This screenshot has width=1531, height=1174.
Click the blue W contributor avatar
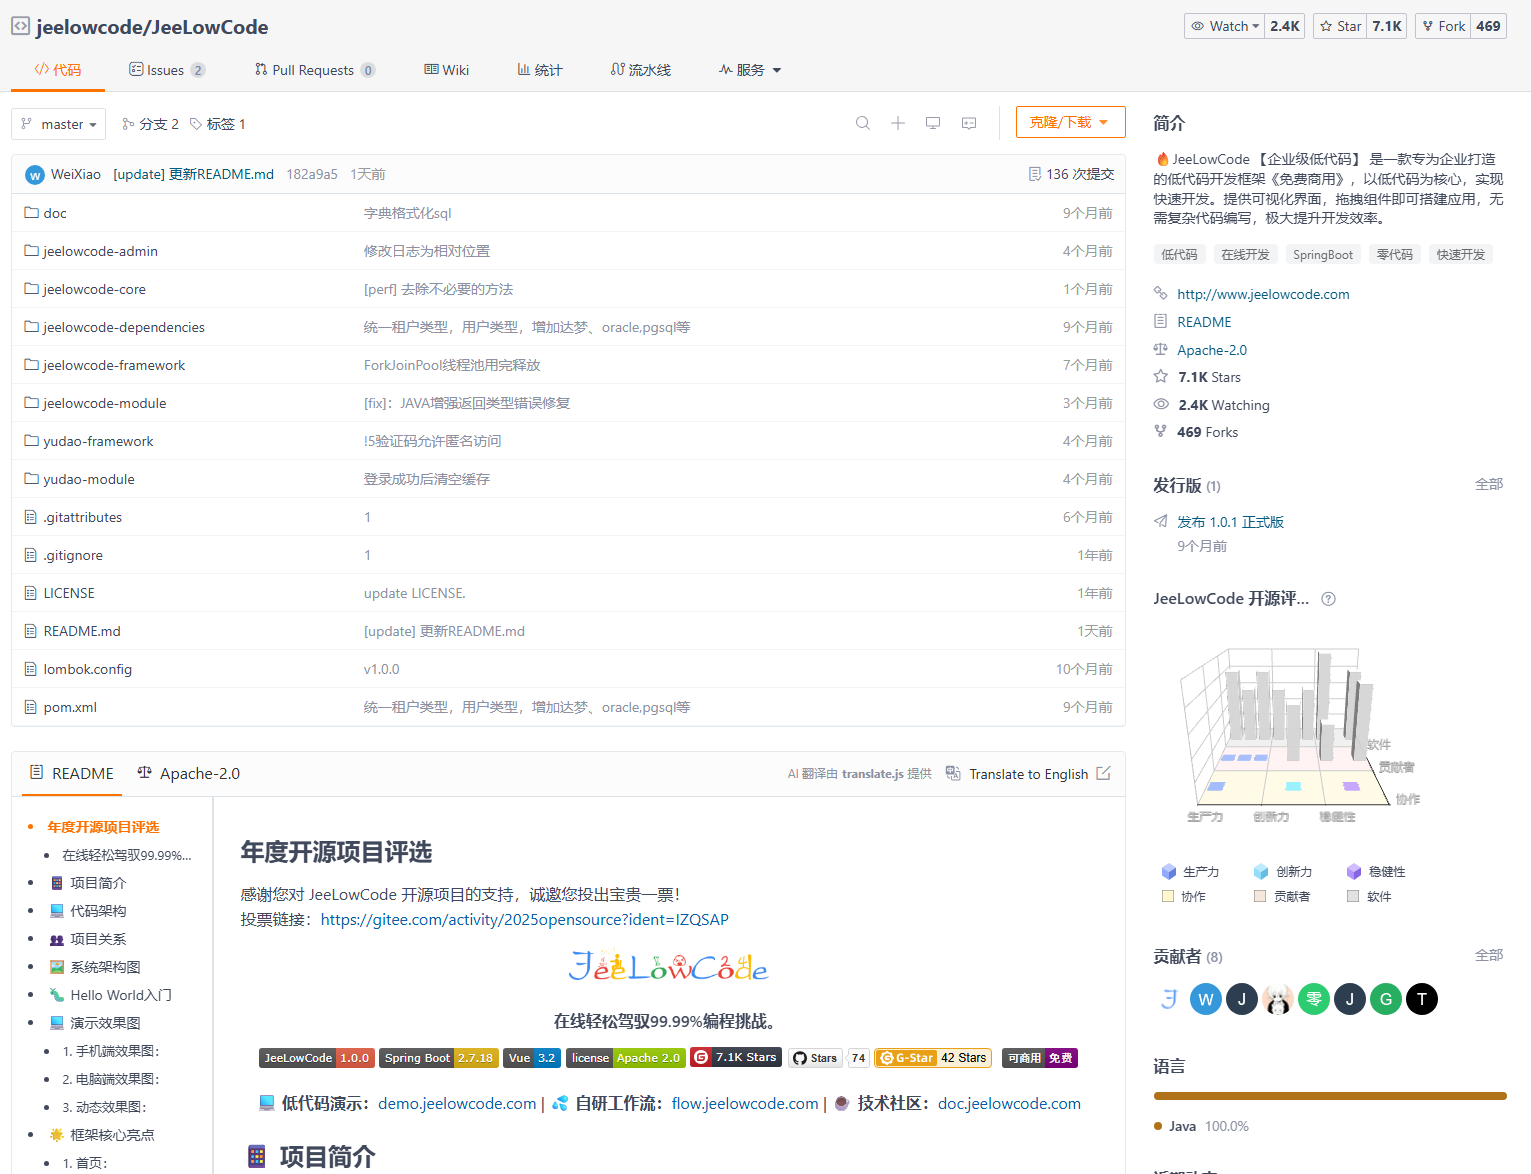pos(1206,999)
